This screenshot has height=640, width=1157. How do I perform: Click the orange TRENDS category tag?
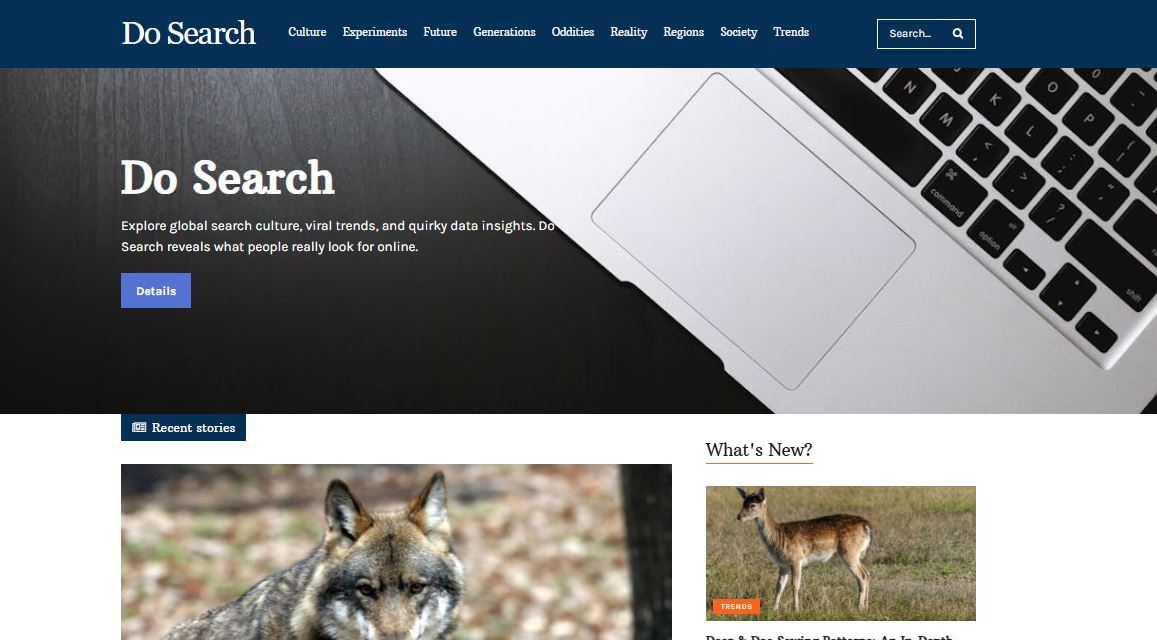(736, 607)
